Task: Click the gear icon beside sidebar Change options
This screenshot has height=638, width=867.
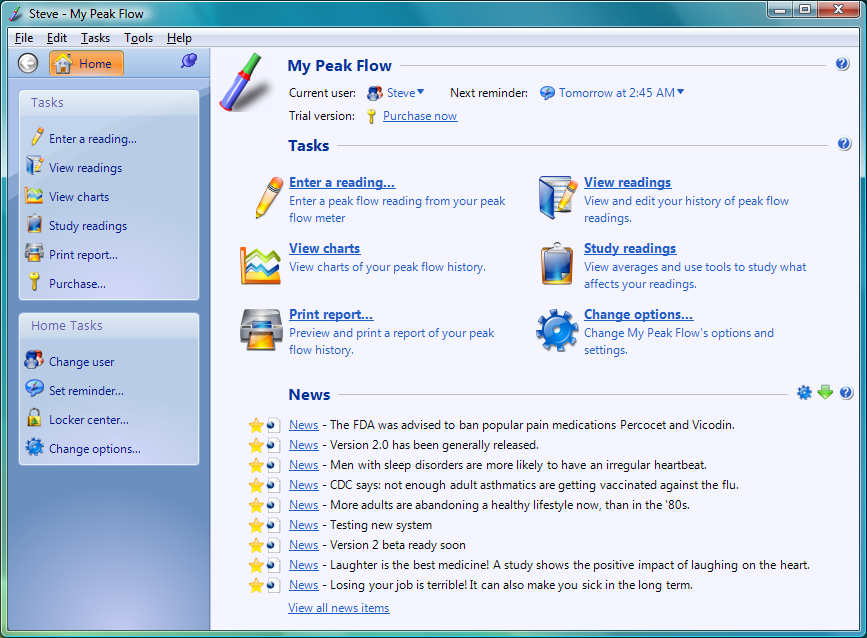Action: click(x=34, y=447)
